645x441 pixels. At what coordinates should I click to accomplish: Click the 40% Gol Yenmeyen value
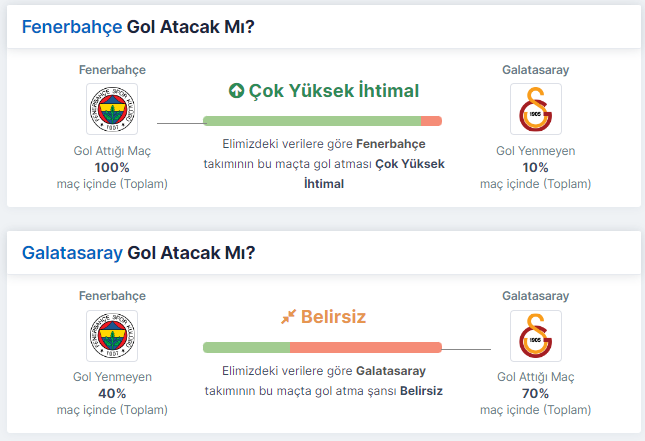[112, 394]
